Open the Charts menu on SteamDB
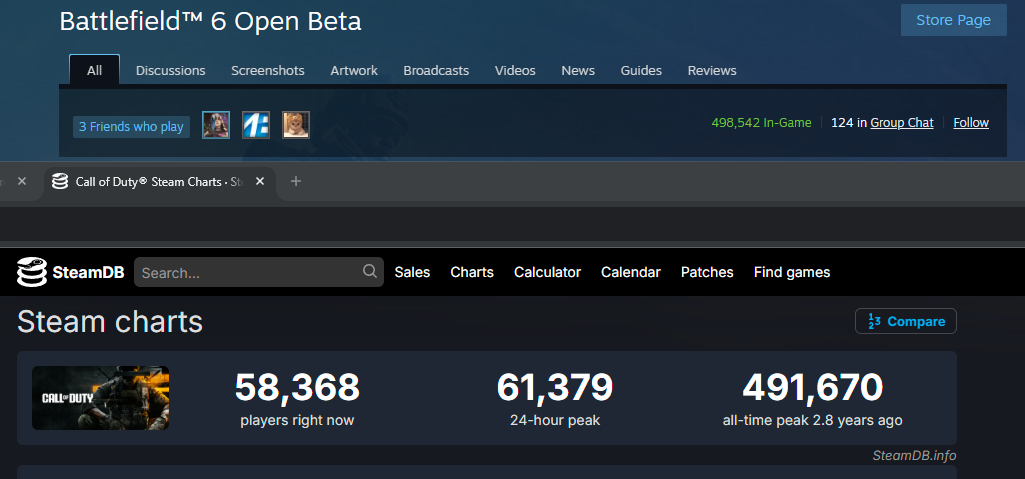 pyautogui.click(x=472, y=272)
